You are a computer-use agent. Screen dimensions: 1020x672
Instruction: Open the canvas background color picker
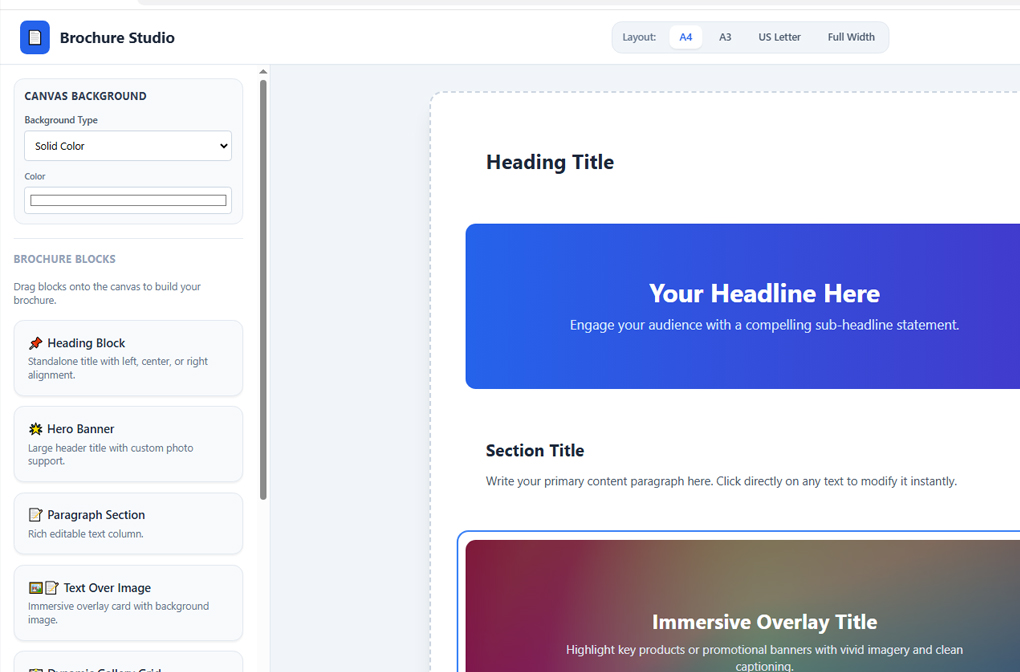pos(128,200)
